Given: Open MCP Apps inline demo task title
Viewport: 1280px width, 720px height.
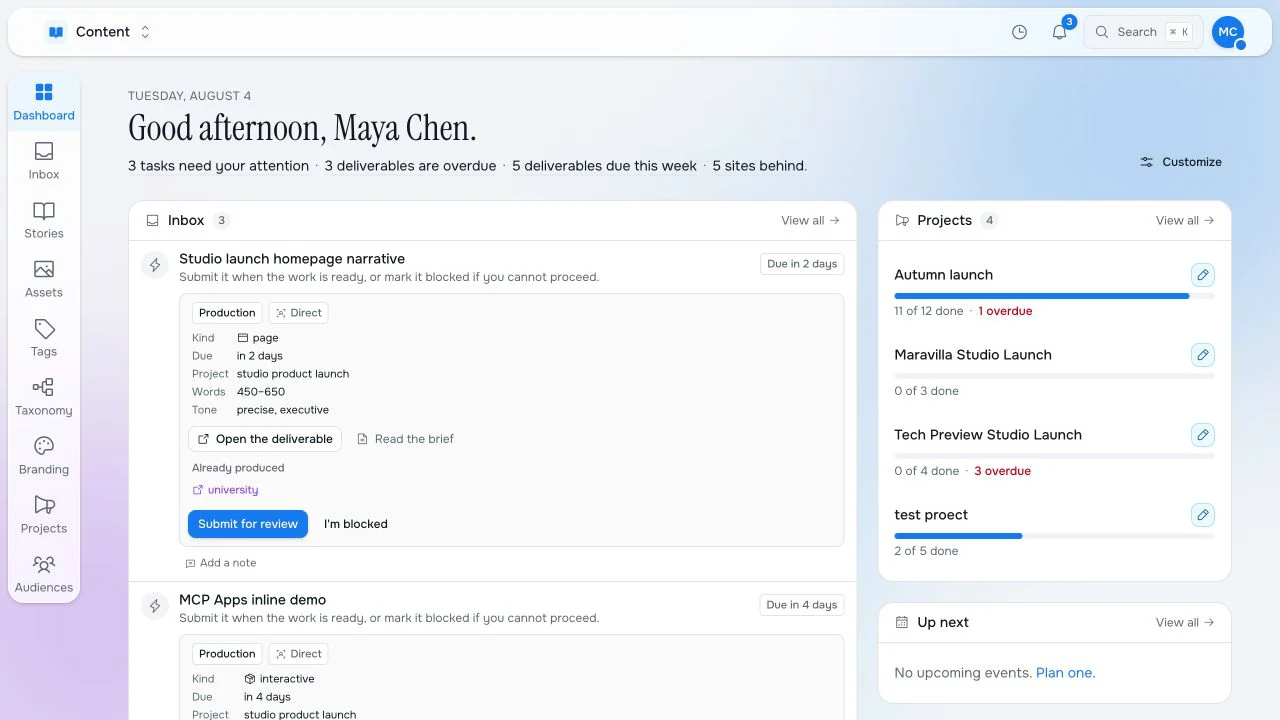Looking at the screenshot, I should pos(253,600).
